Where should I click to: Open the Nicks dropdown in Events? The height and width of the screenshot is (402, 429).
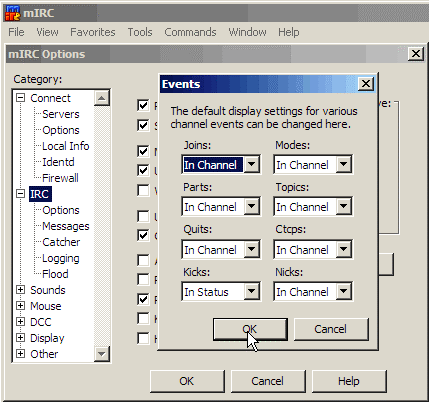[344, 291]
